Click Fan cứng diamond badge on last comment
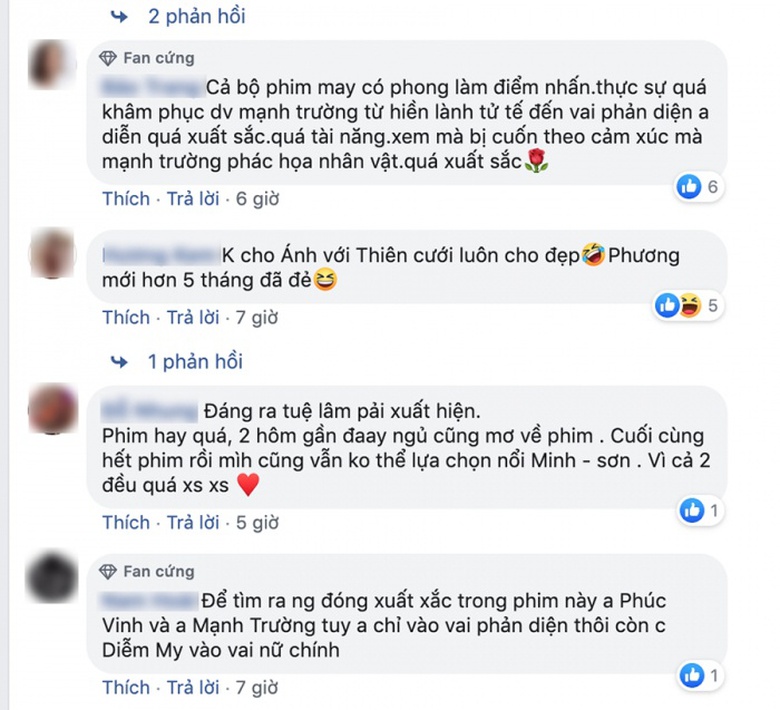This screenshot has width=780, height=710. point(107,572)
